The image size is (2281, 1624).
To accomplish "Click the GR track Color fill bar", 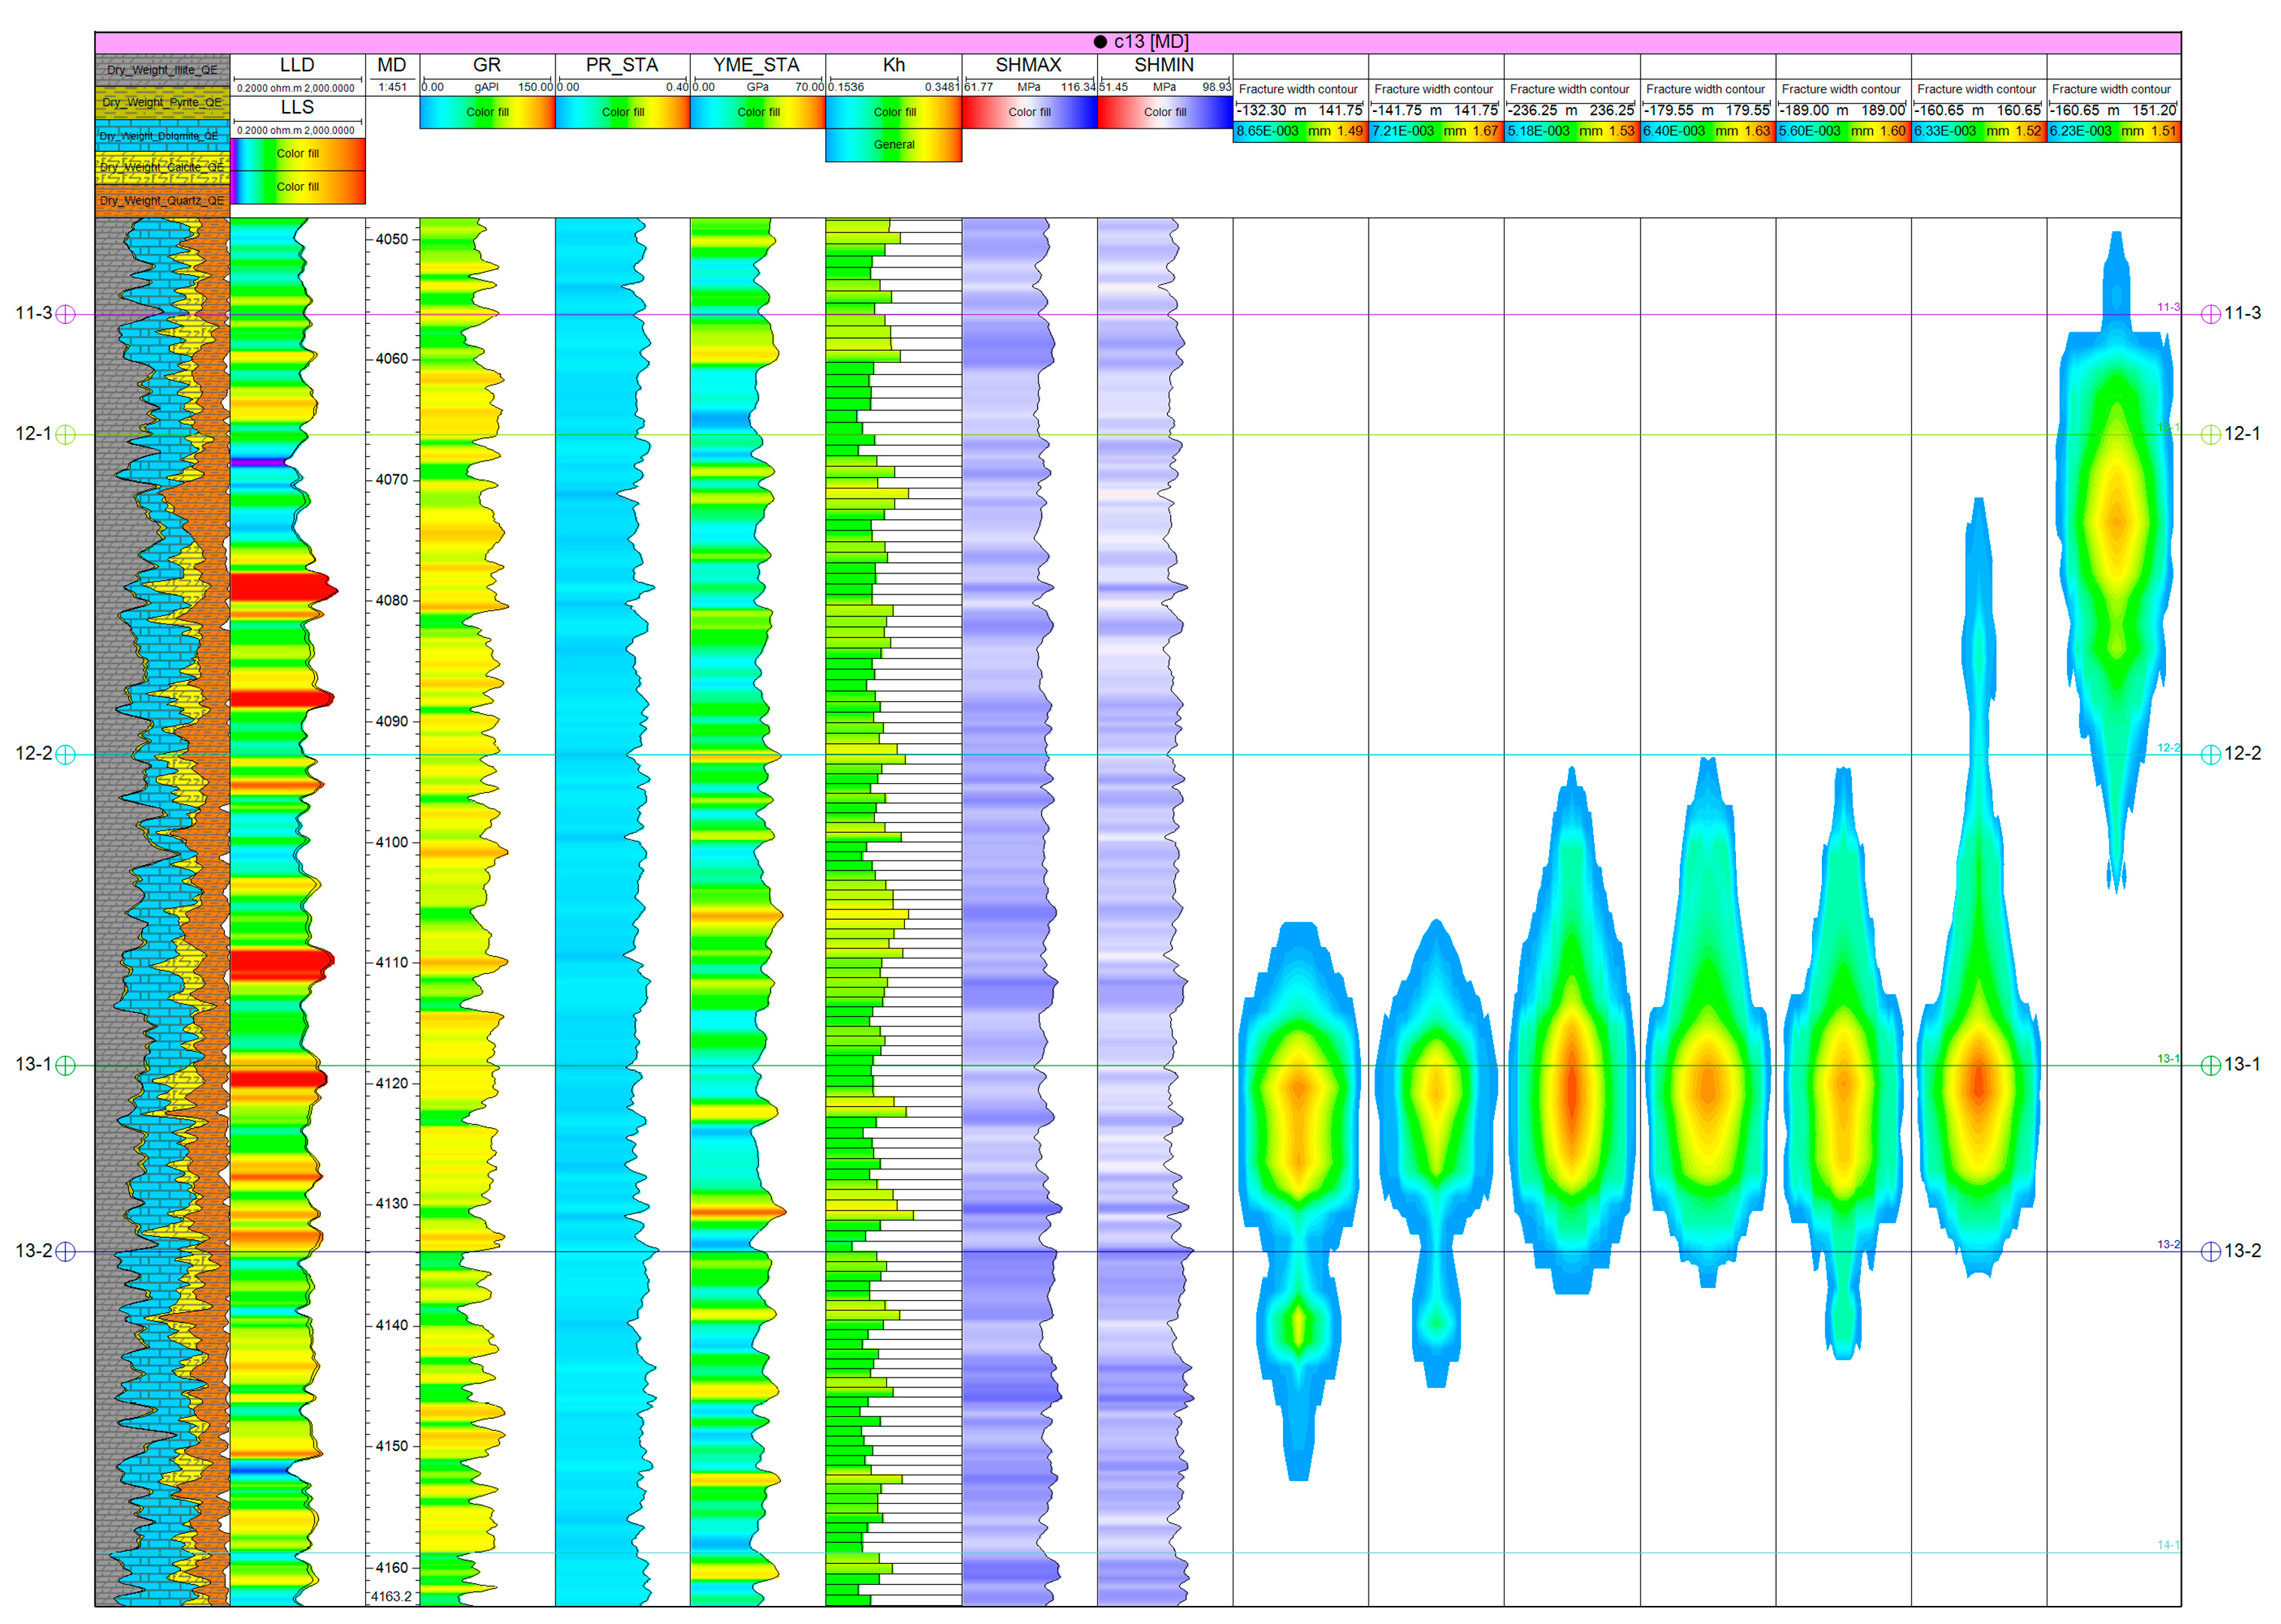I will click(x=487, y=112).
